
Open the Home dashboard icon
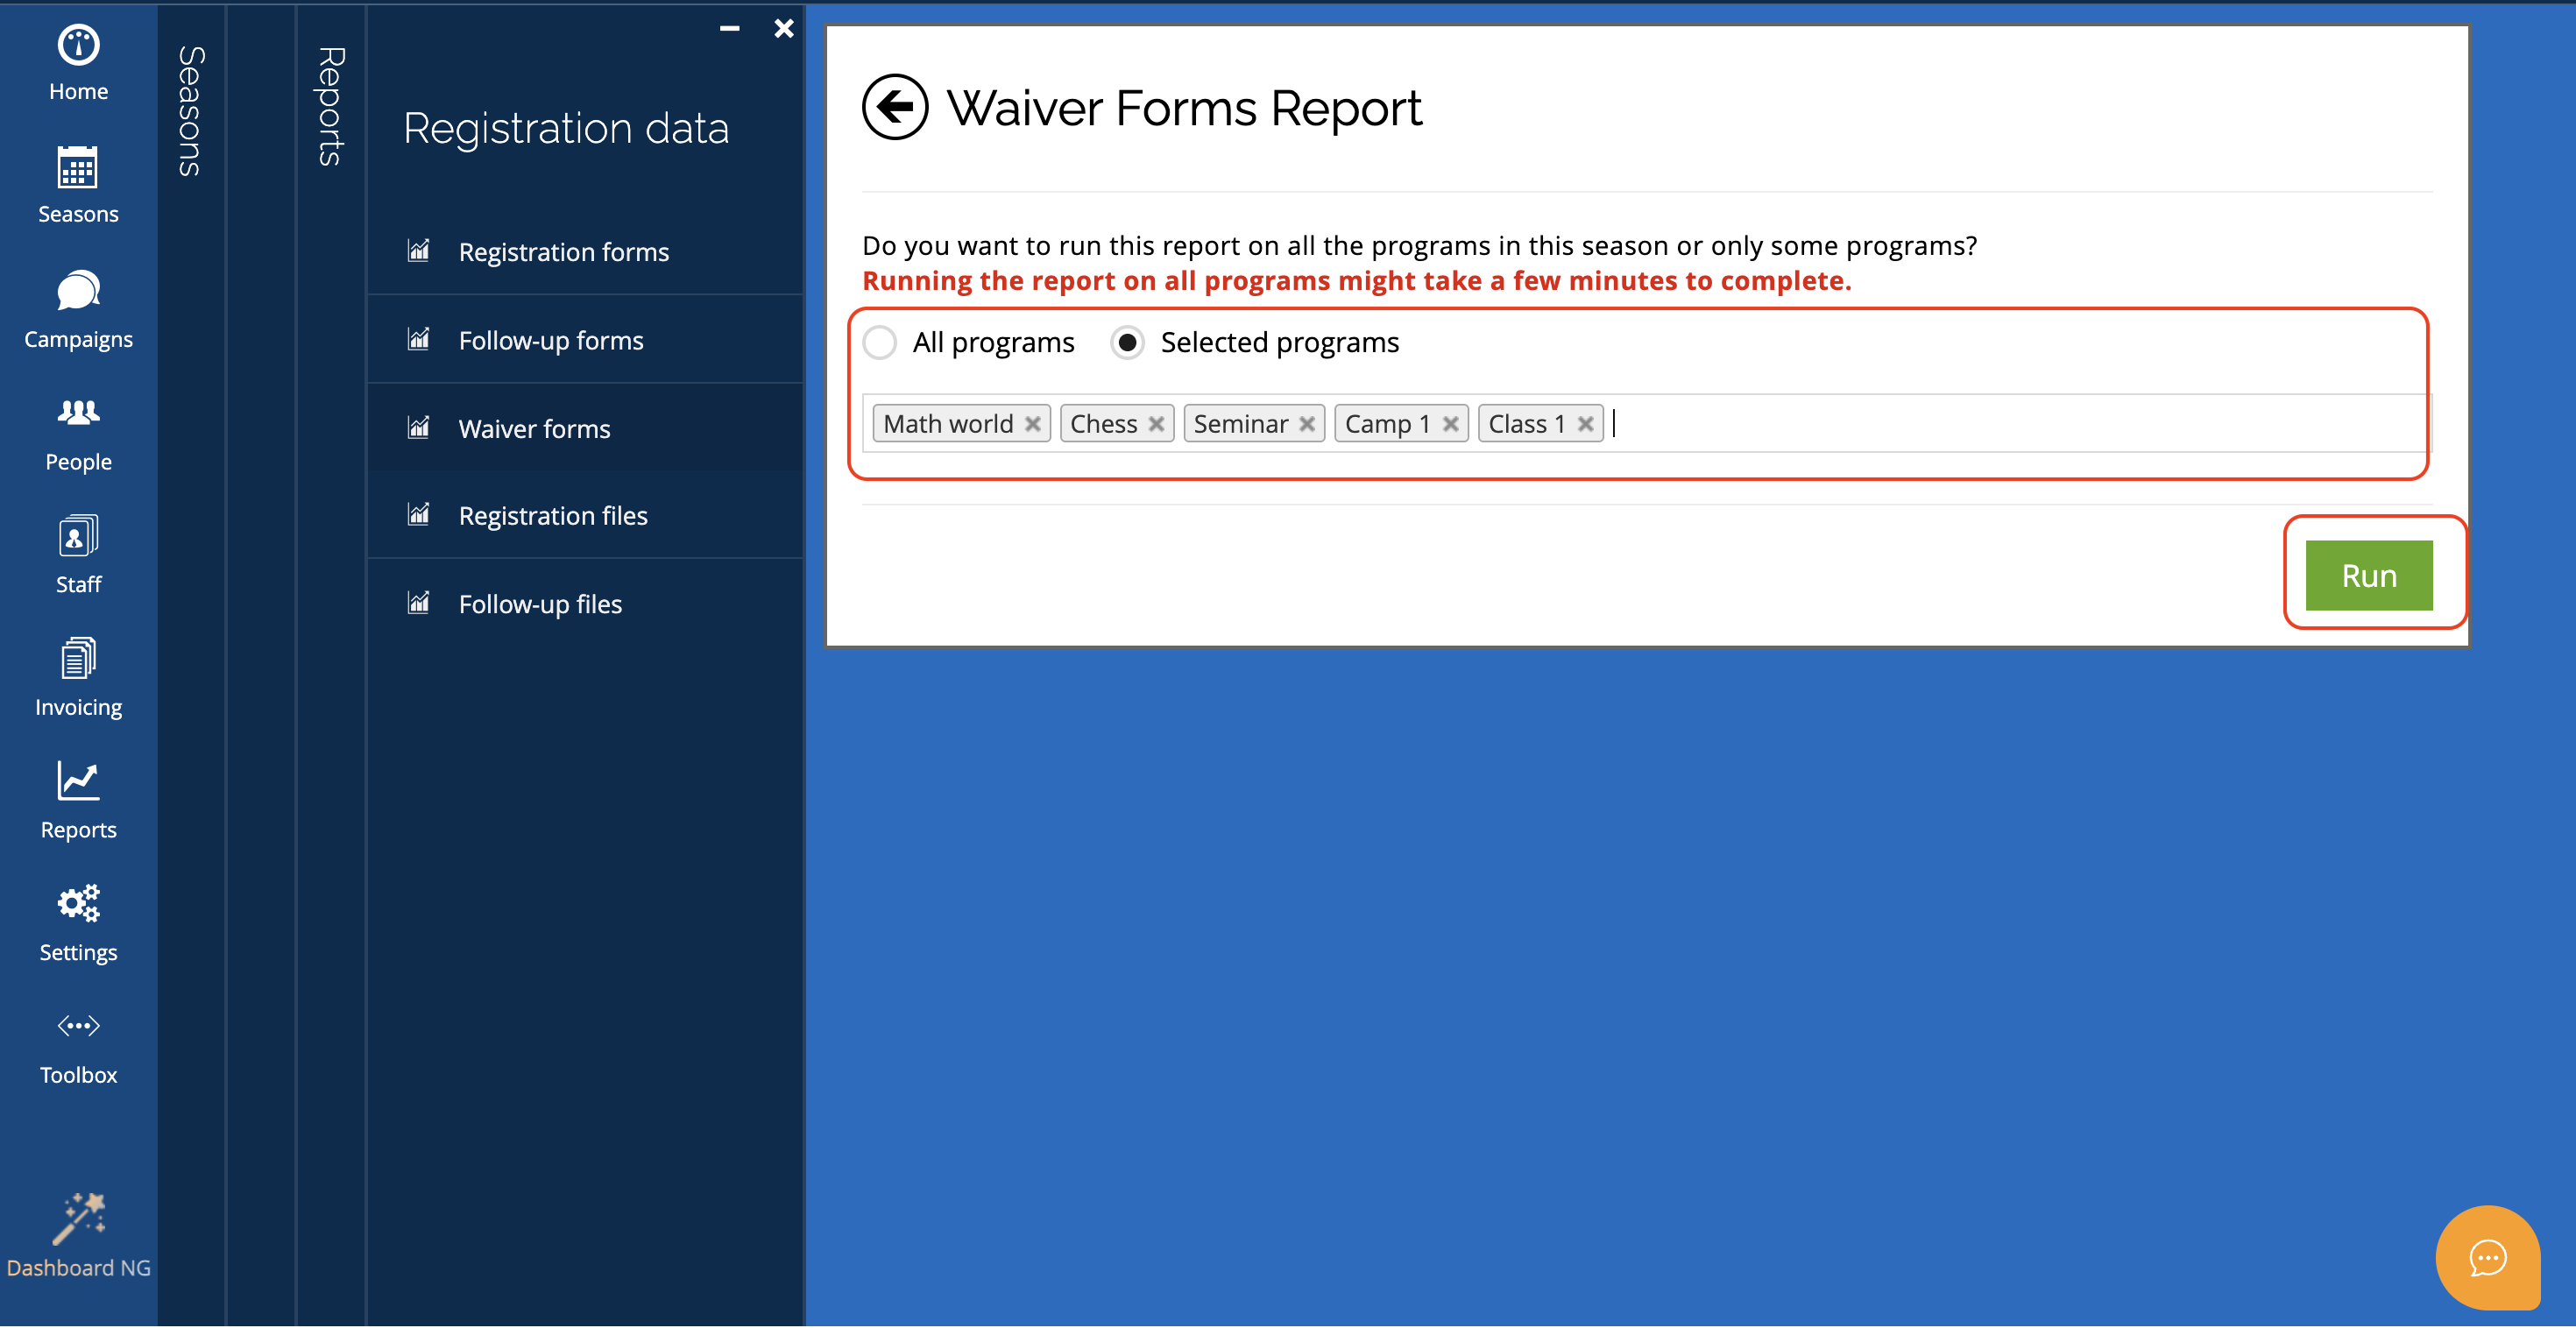78,46
